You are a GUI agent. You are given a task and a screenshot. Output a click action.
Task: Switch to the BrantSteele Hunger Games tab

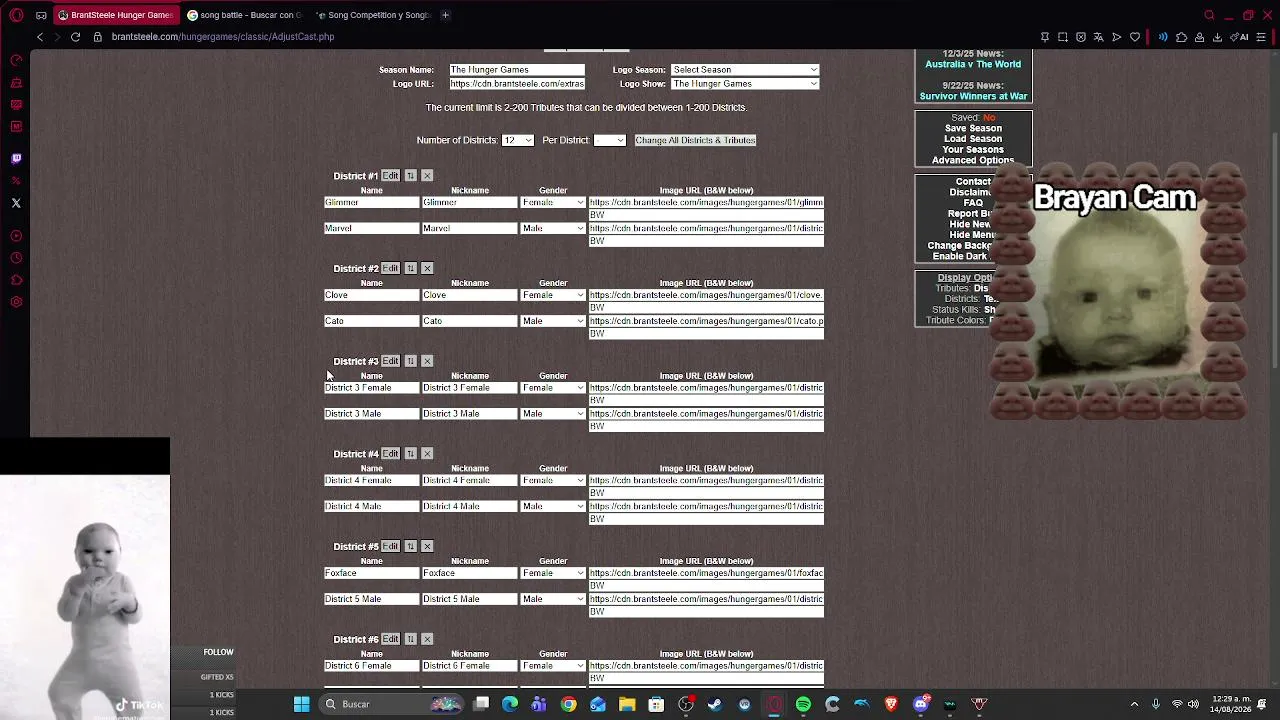click(x=115, y=15)
